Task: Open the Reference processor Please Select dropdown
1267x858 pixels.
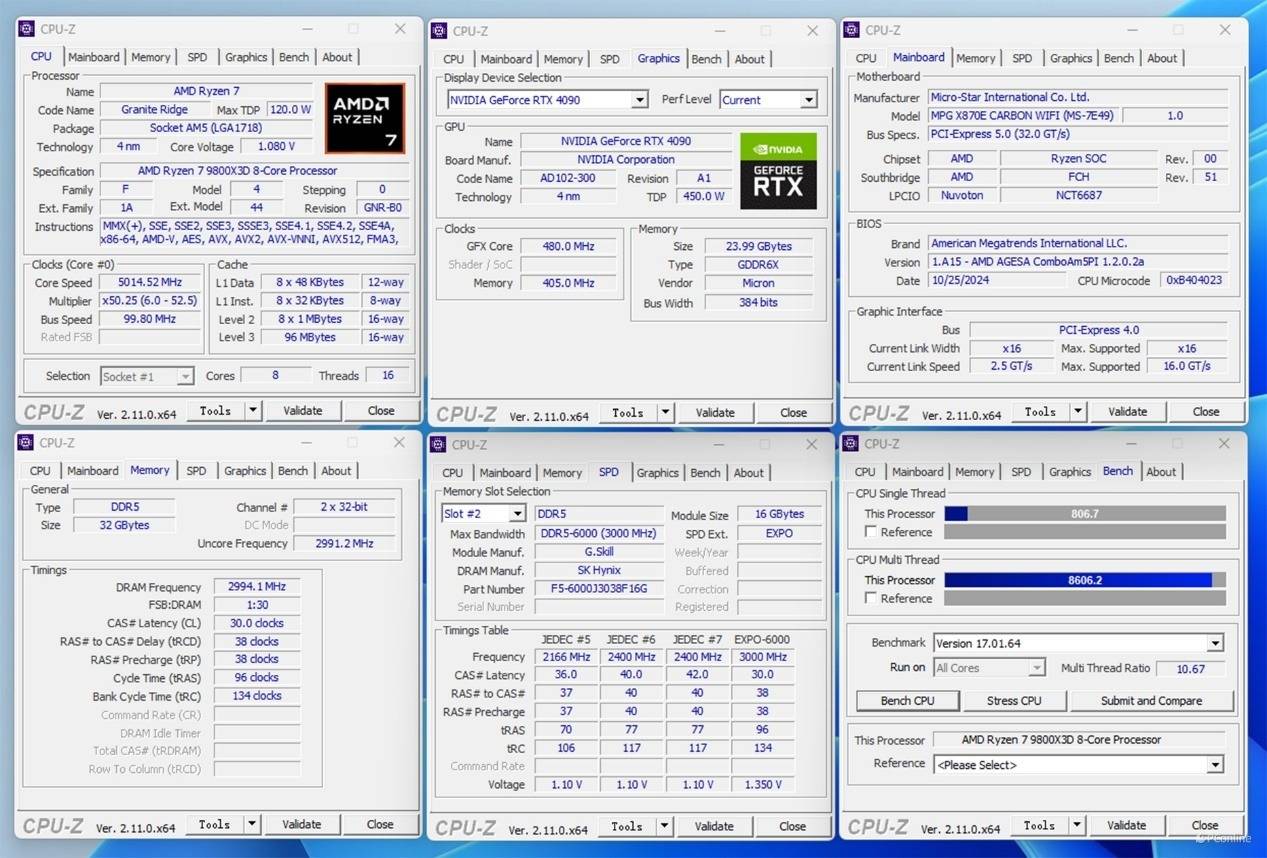Action: tap(1214, 765)
